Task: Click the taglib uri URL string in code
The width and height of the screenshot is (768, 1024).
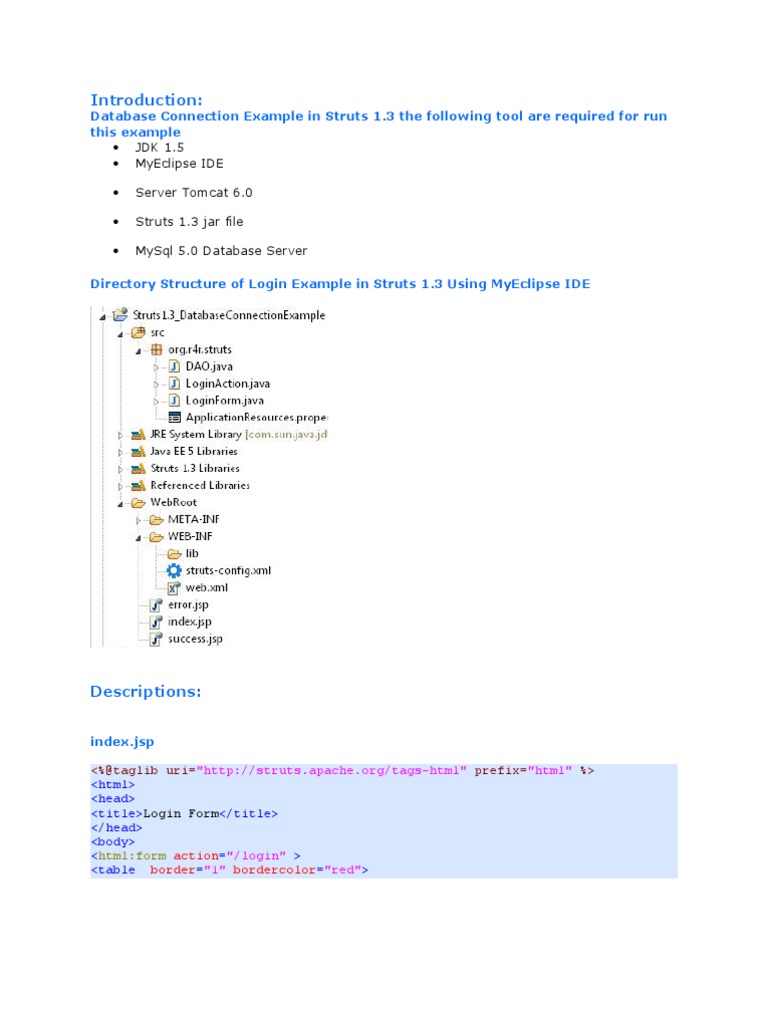Action: tap(332, 771)
